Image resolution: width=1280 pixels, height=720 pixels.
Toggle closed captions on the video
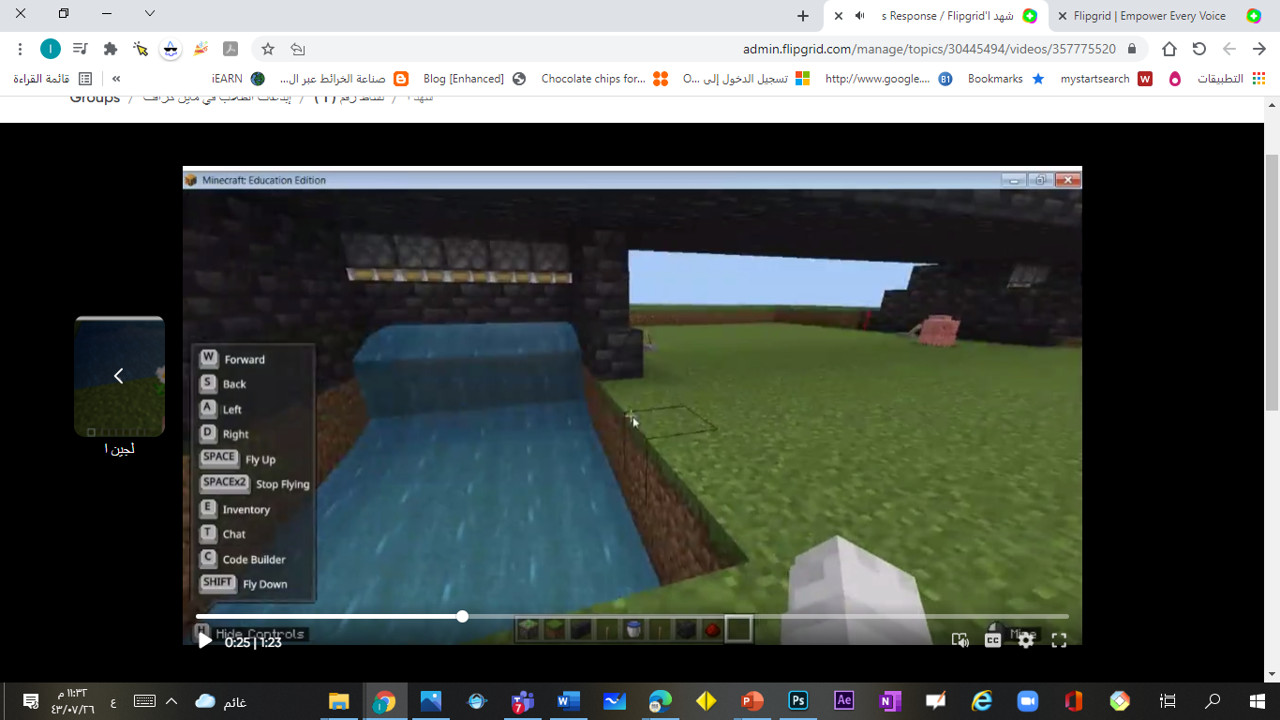[993, 641]
